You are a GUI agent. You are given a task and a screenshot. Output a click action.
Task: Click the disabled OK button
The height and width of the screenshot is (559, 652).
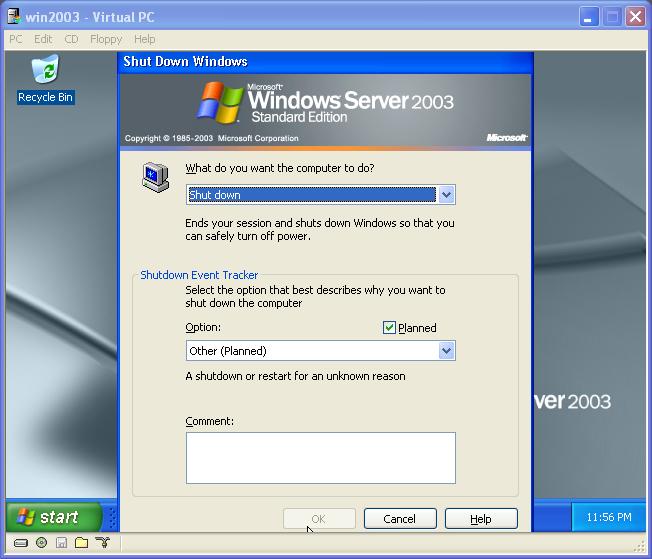click(319, 519)
